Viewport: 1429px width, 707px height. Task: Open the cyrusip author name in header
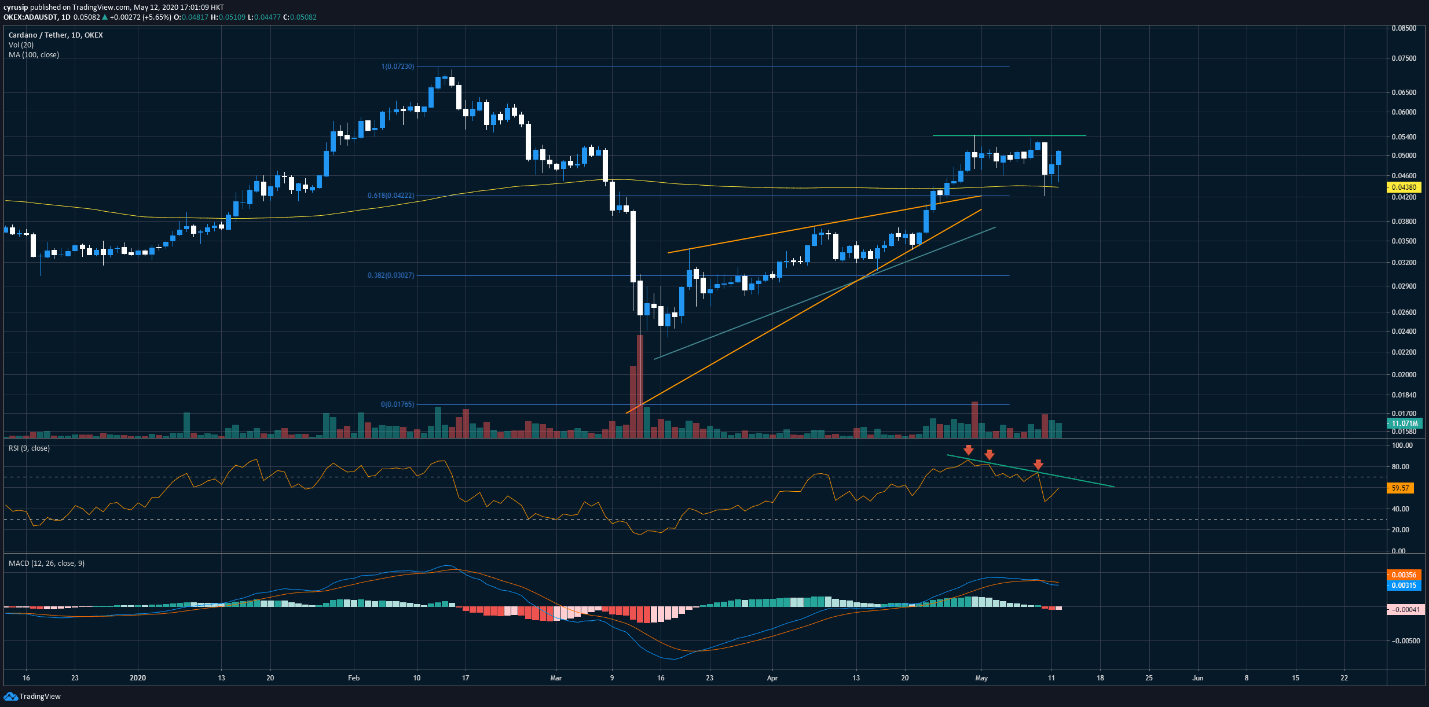(18, 5)
